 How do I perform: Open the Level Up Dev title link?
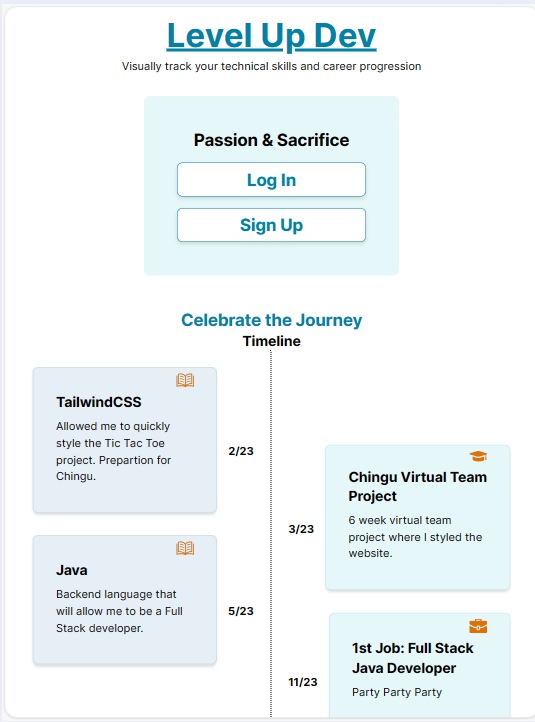(x=272, y=35)
